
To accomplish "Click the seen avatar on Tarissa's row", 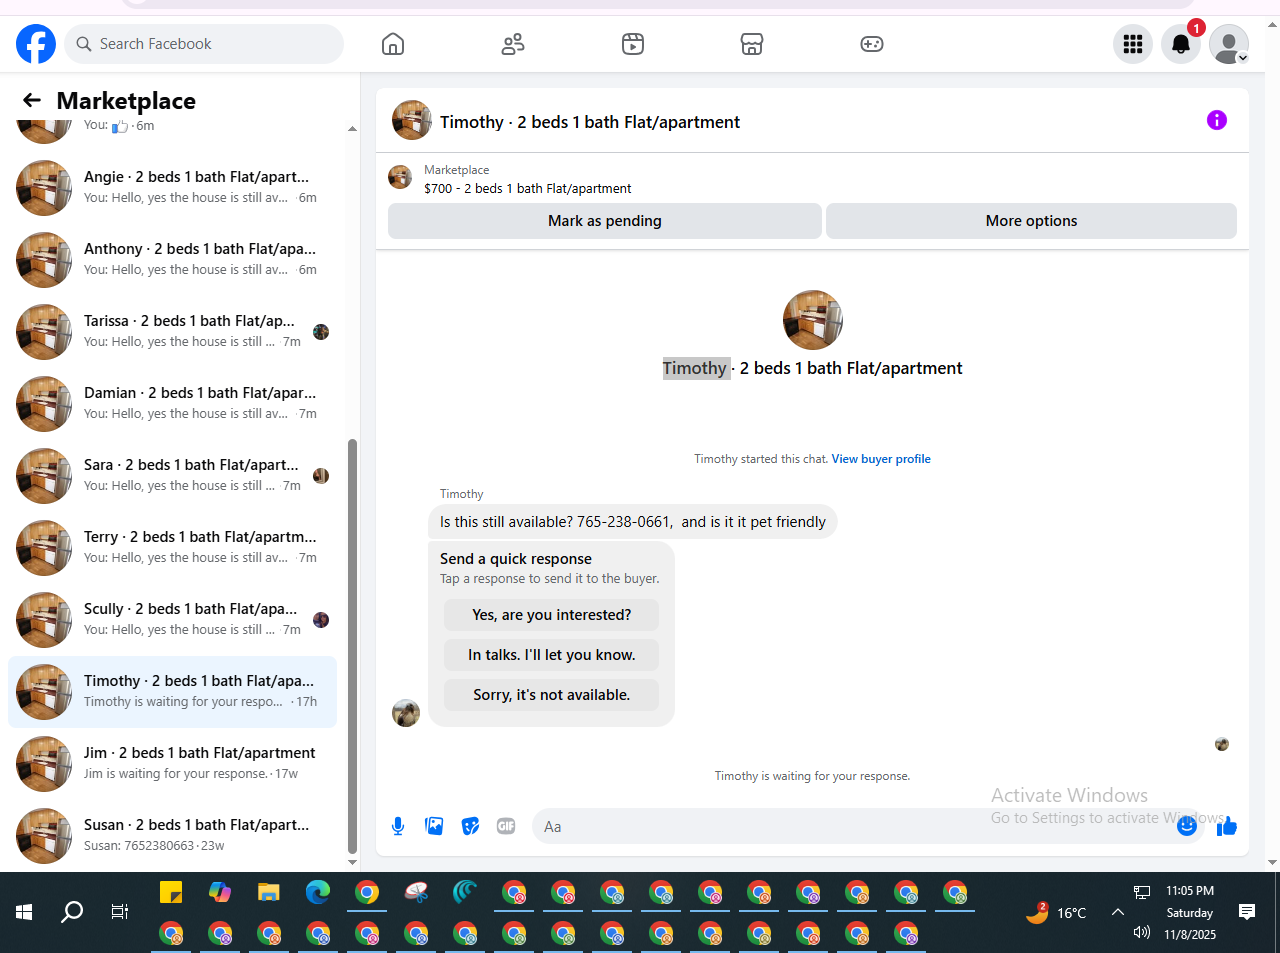I will click(x=321, y=332).
